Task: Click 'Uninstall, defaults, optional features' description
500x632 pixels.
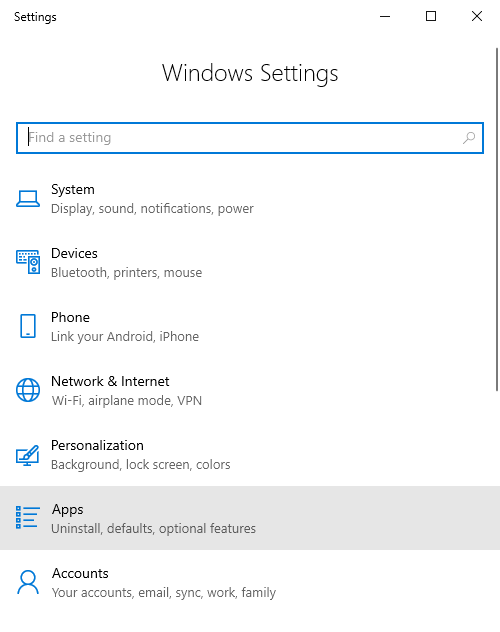Action: 154,528
